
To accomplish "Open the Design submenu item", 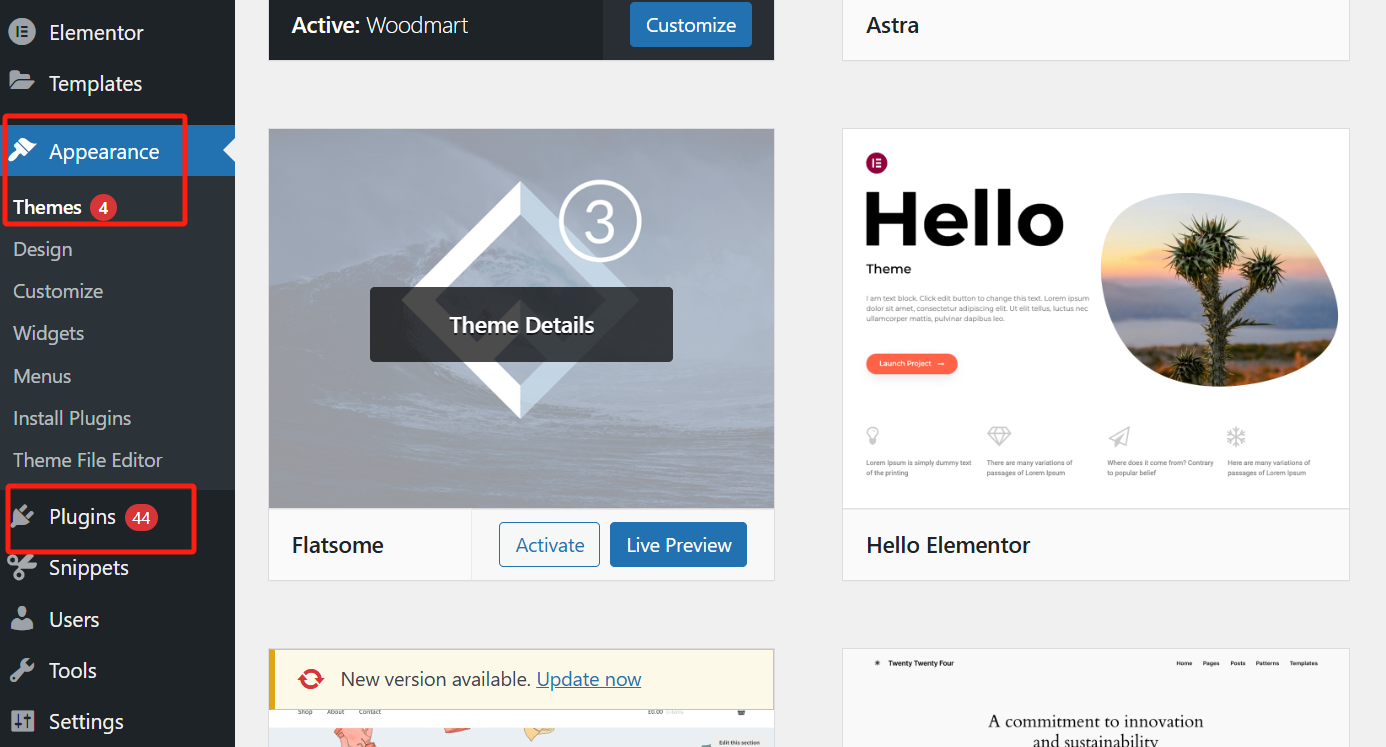I will (43, 249).
